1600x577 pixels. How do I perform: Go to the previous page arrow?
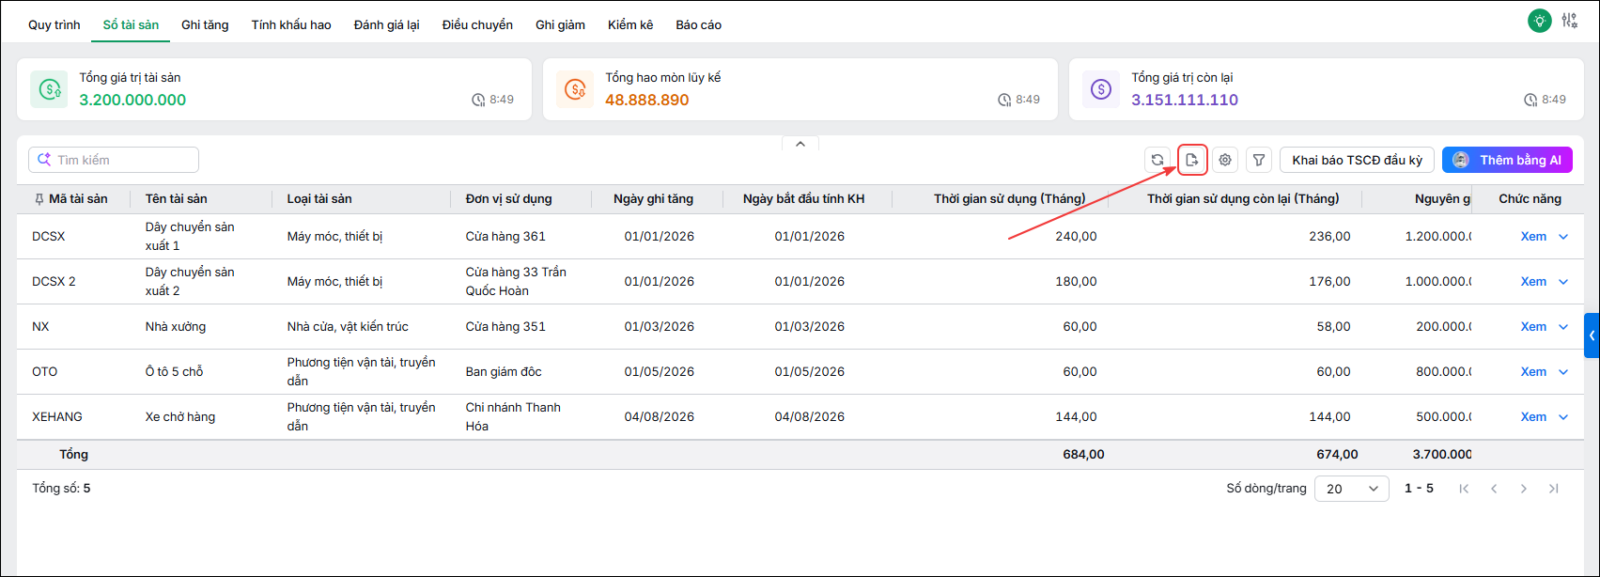coord(1494,489)
